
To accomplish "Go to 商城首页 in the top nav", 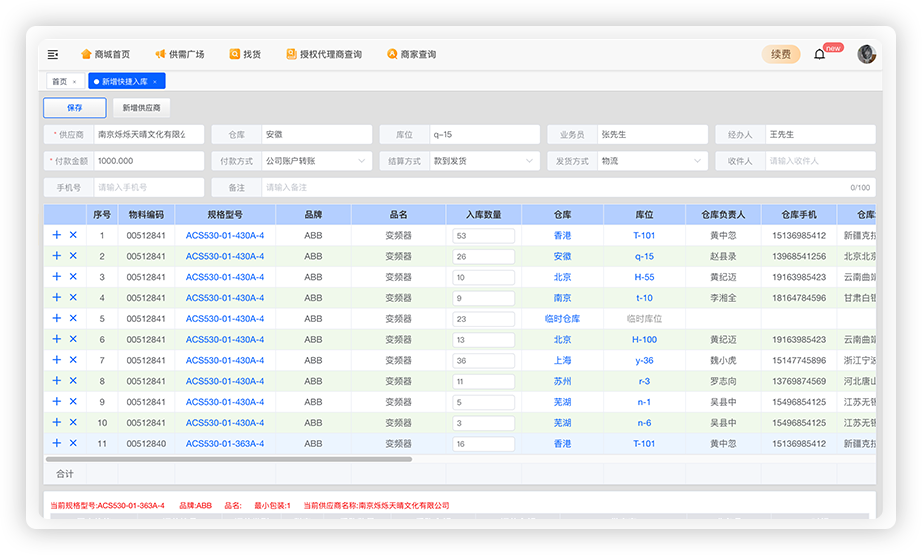I will 105,54.
